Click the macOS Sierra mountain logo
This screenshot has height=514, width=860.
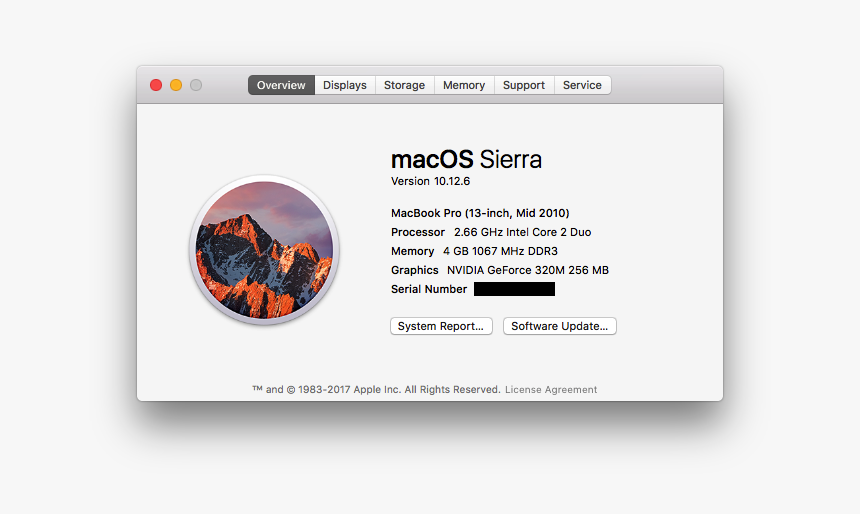click(x=264, y=250)
